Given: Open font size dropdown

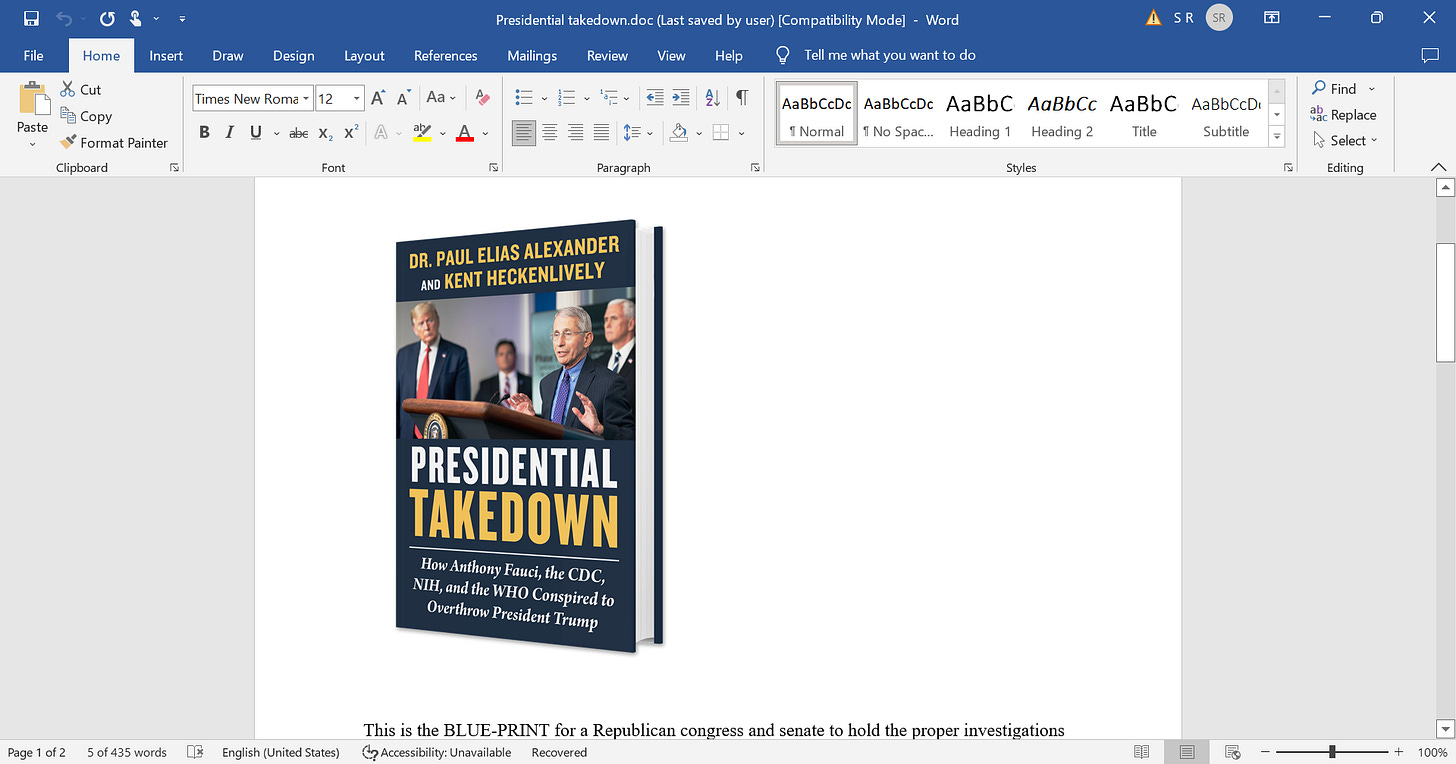Looking at the screenshot, I should pos(357,98).
